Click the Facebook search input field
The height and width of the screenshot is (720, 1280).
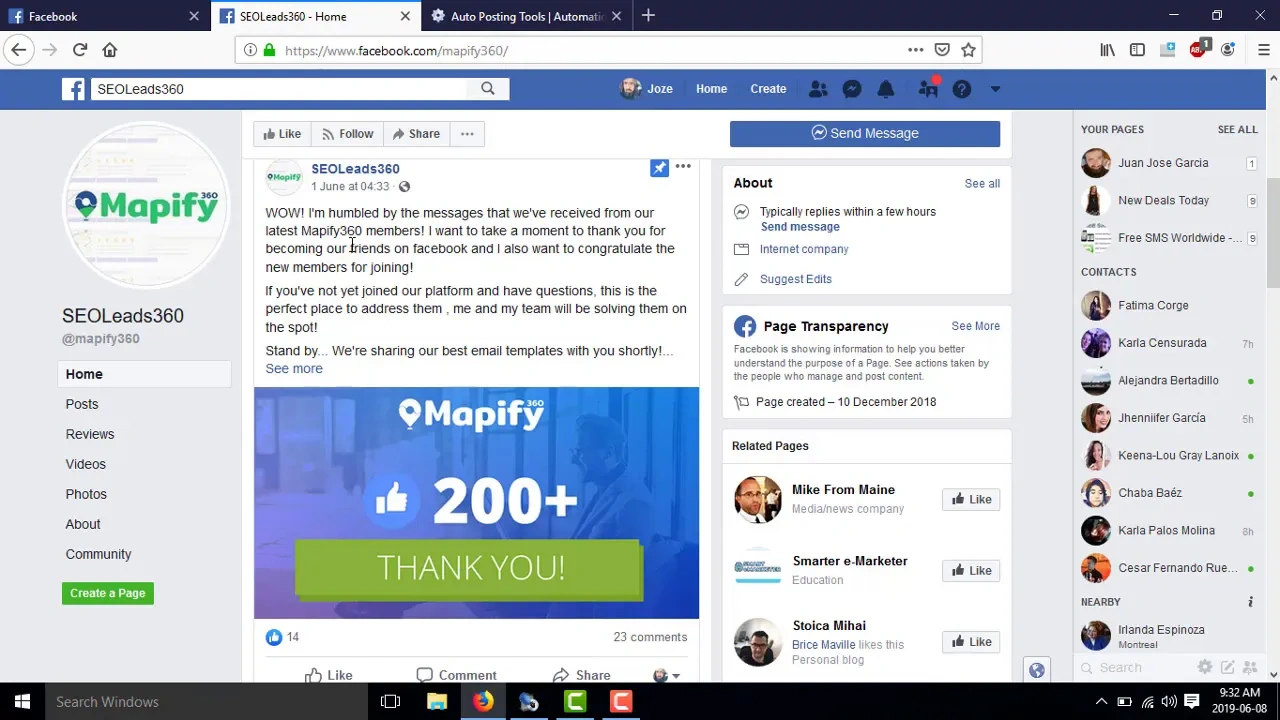click(x=280, y=89)
